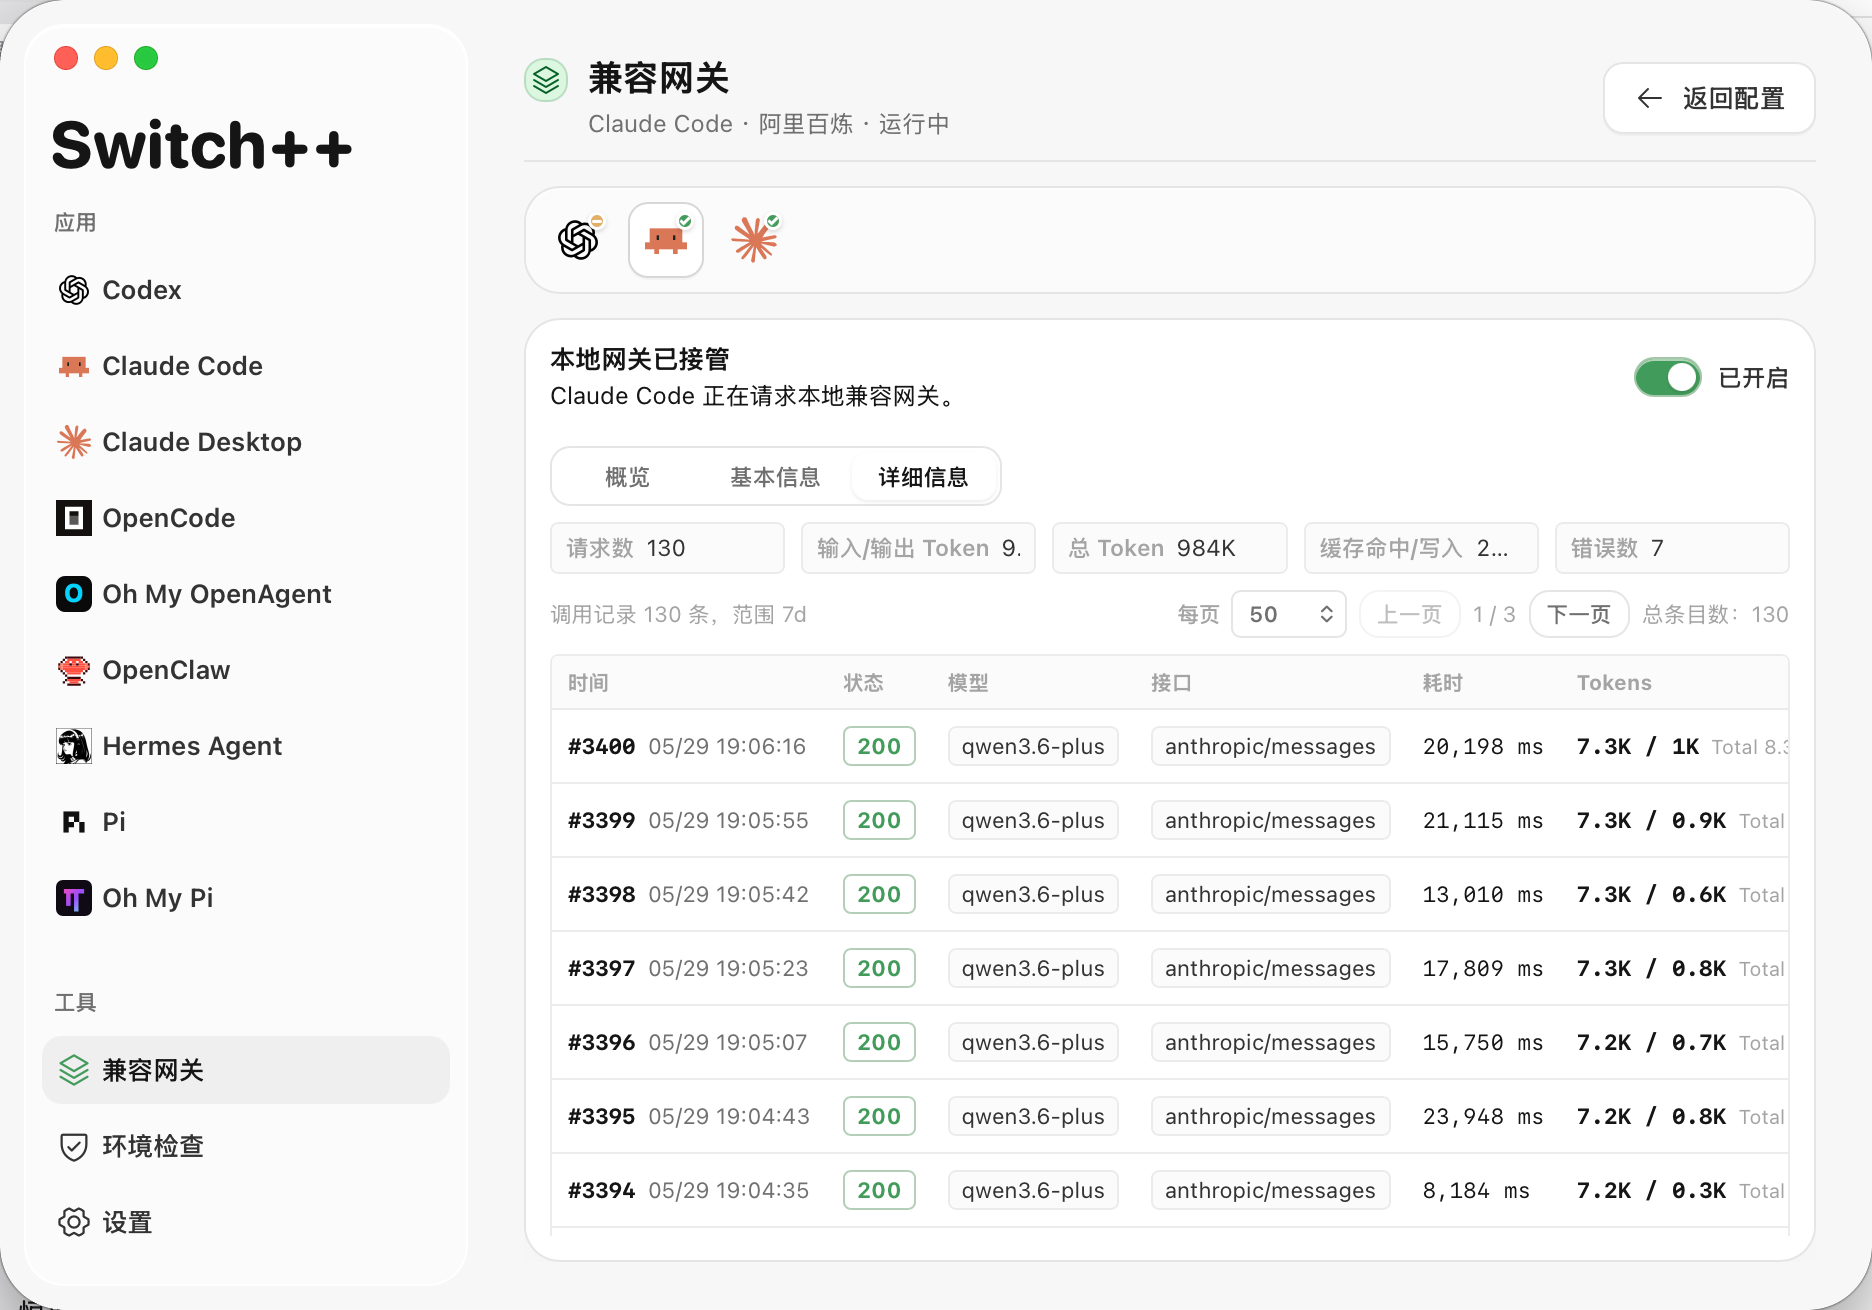Click anthropic/messages tag in row #3398
Image resolution: width=1872 pixels, height=1310 pixels.
tap(1270, 894)
